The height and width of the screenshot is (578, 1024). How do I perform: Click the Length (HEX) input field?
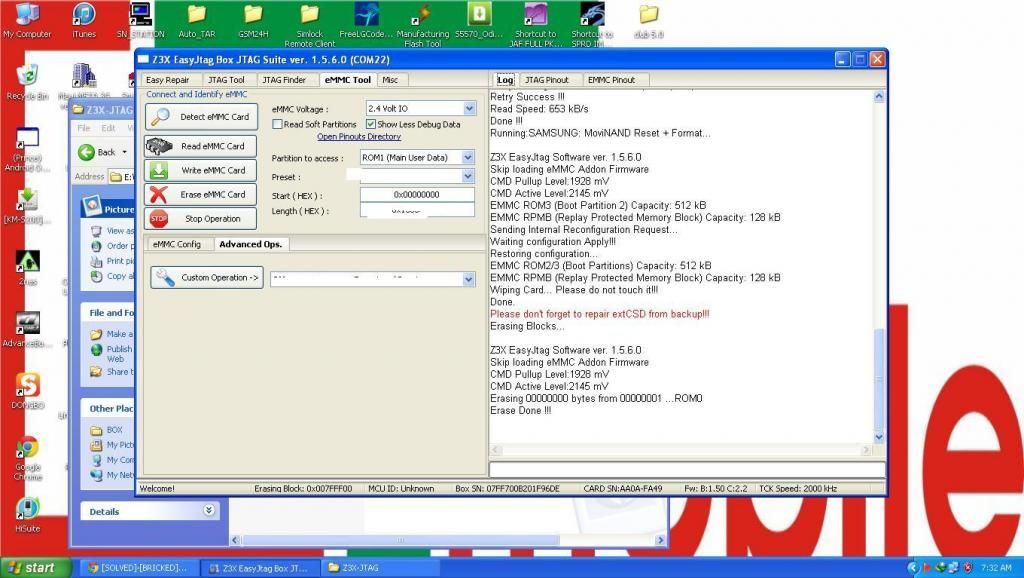[417, 210]
